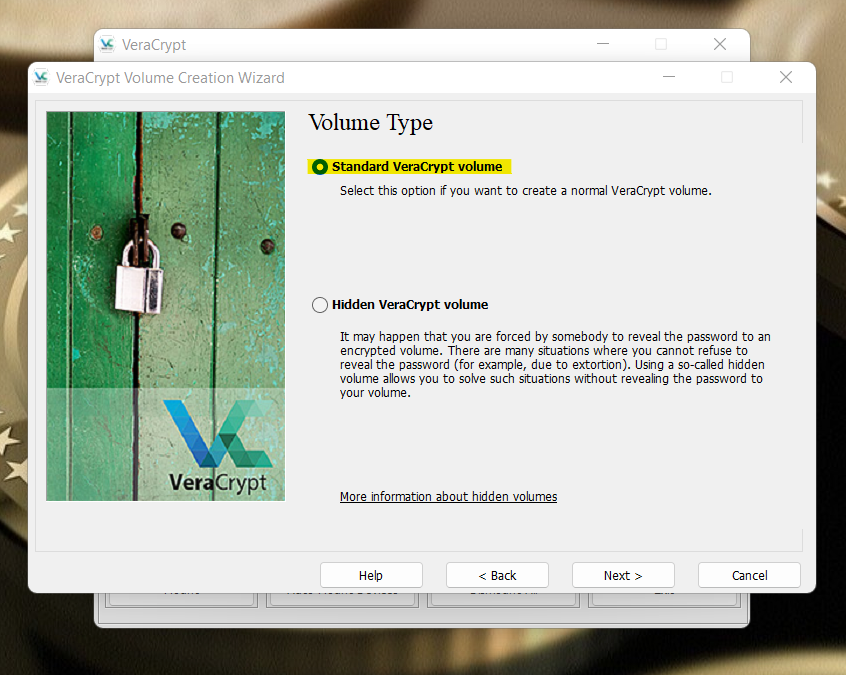Click the hidden volume paragraph beginning 'It may happen that you are forced'
The width and height of the screenshot is (846, 675).
tap(555, 365)
